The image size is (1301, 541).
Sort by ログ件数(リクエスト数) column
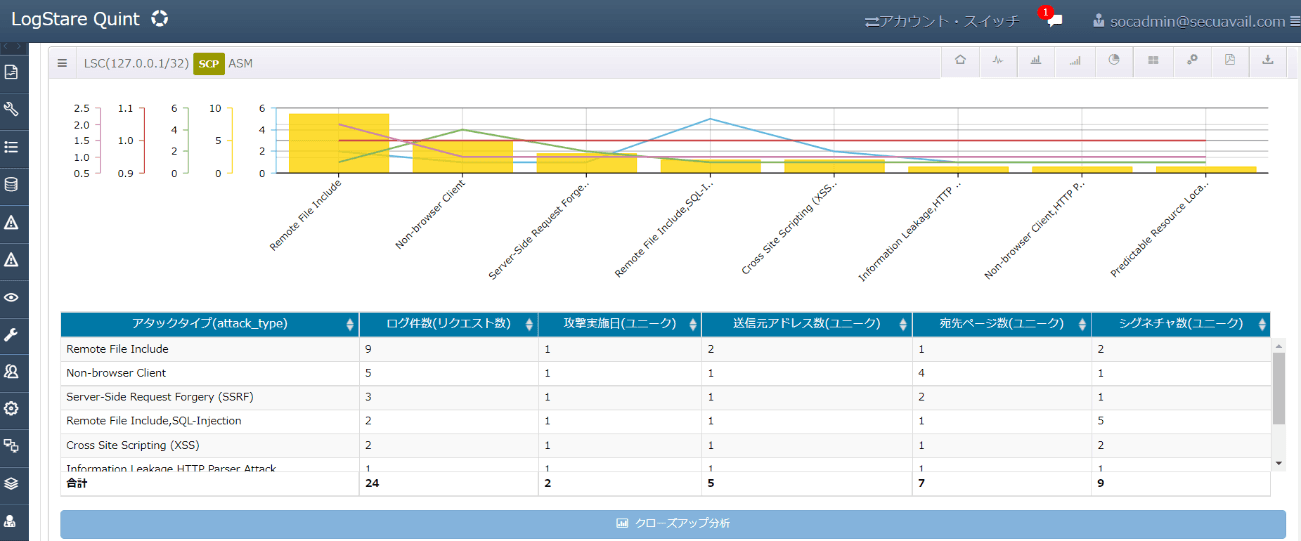point(448,324)
